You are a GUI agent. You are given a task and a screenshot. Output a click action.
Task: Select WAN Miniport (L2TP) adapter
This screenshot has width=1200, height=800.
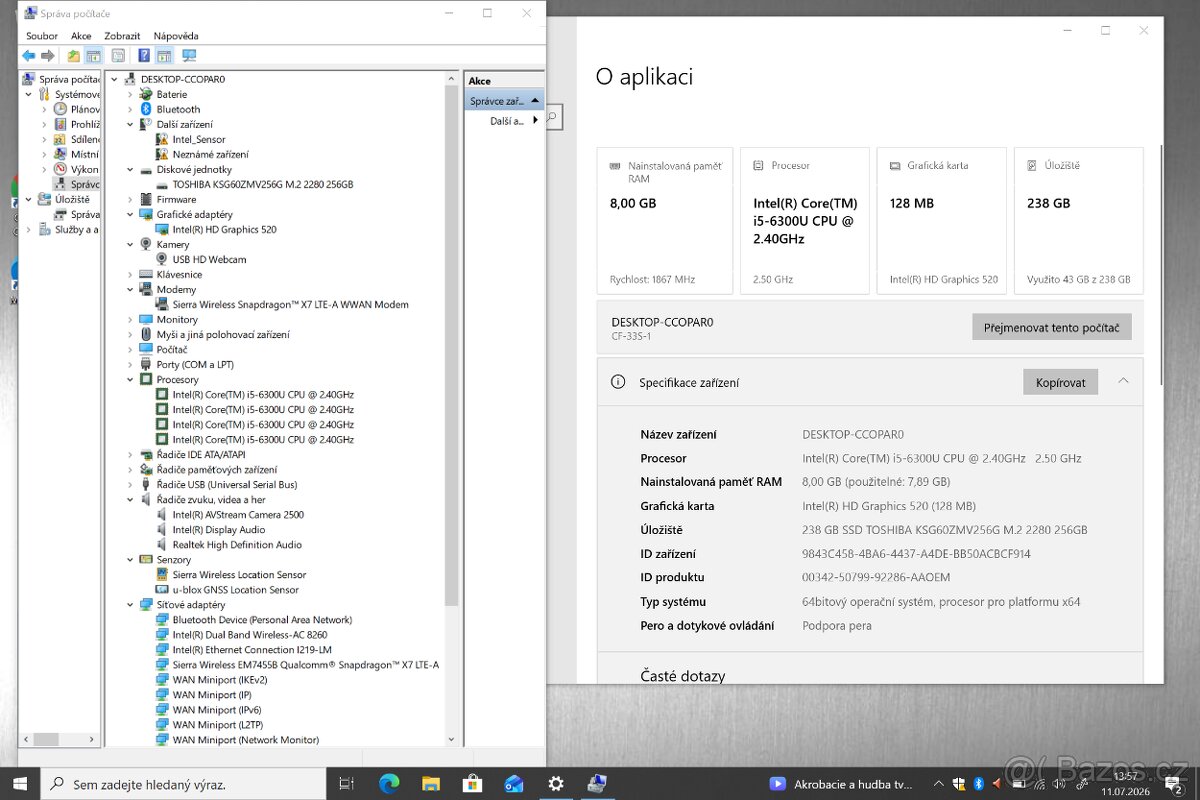(x=217, y=724)
